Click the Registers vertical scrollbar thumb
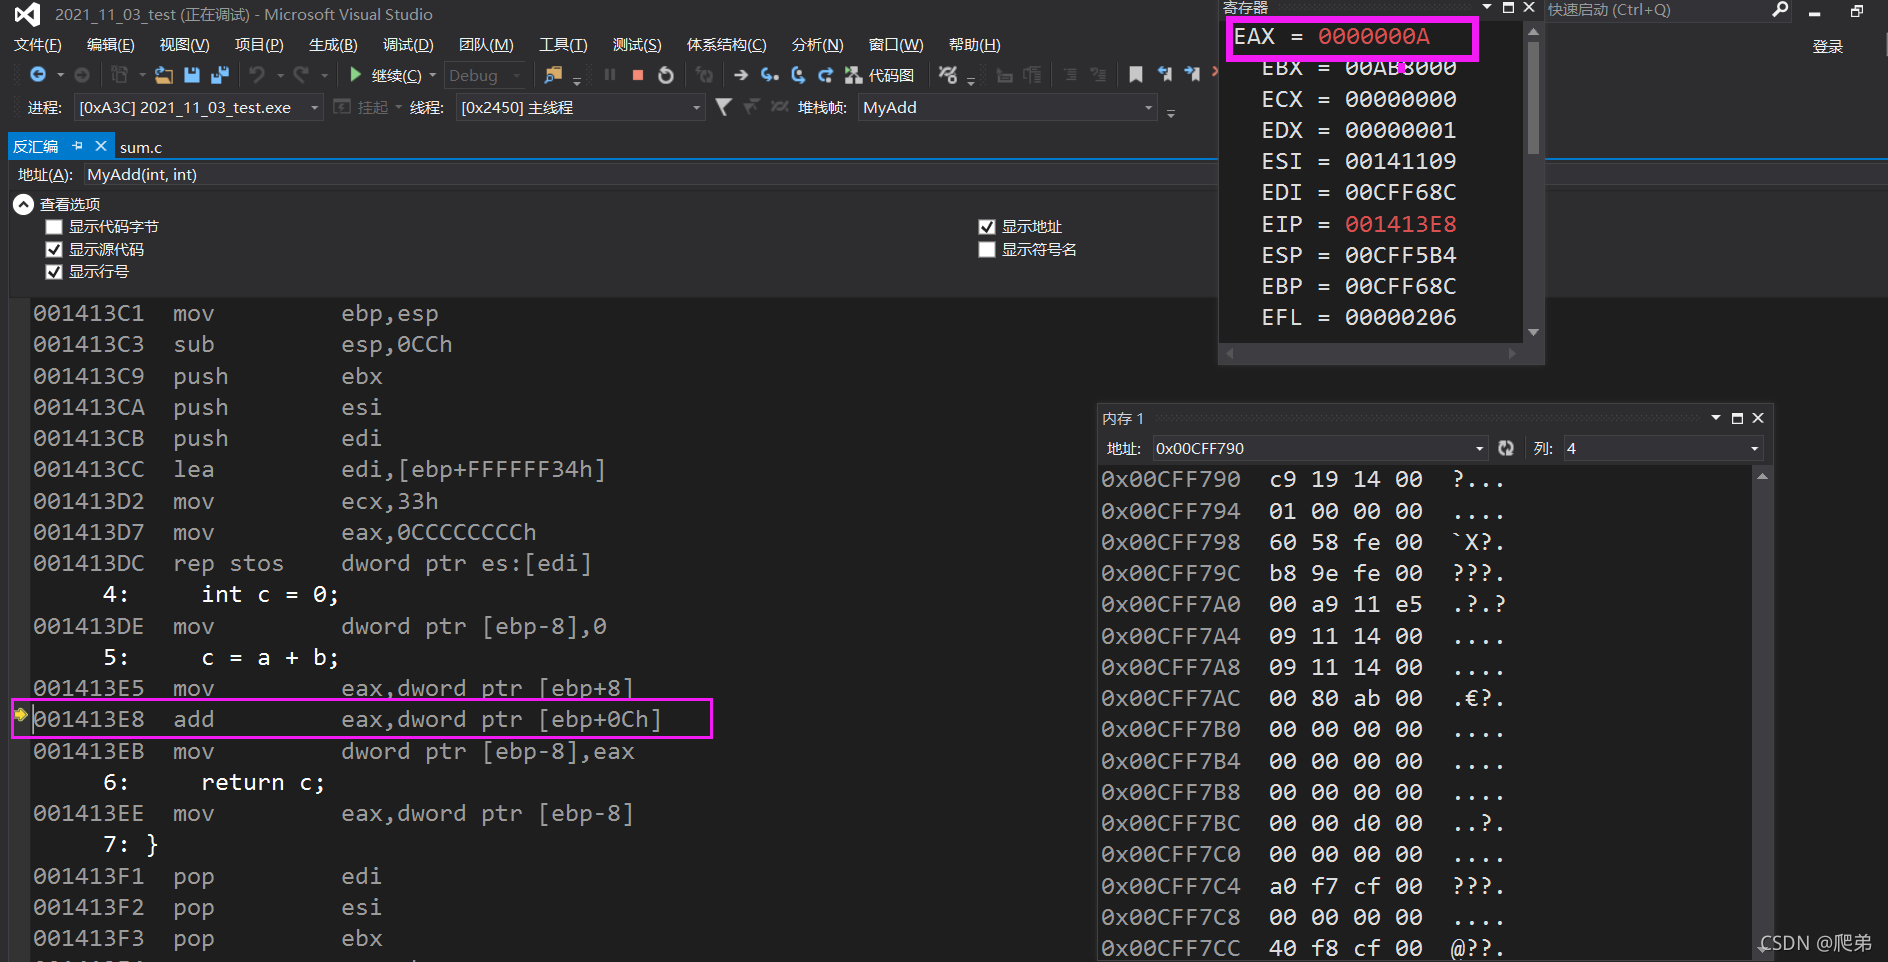The image size is (1888, 962). click(1533, 97)
